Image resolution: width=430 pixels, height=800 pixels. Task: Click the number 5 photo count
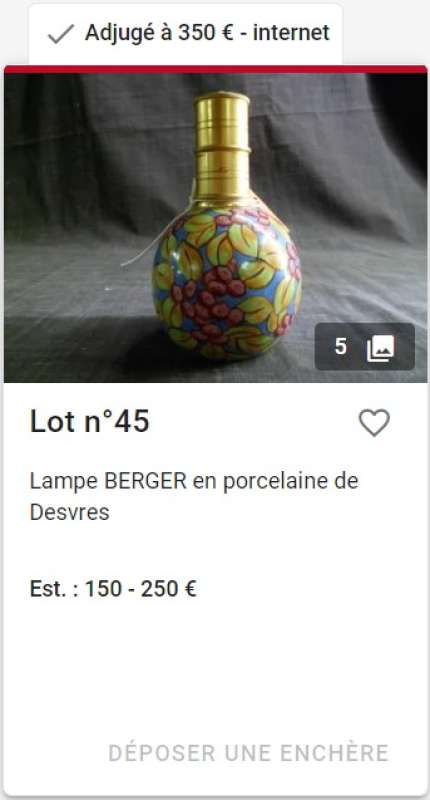click(341, 347)
